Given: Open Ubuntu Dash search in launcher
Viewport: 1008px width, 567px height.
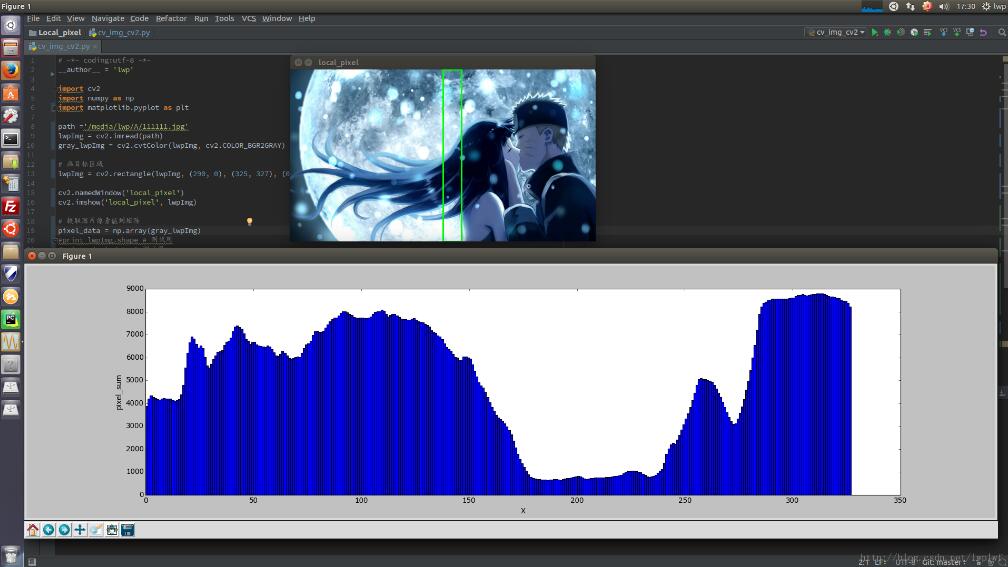Looking at the screenshot, I should 10,25.
